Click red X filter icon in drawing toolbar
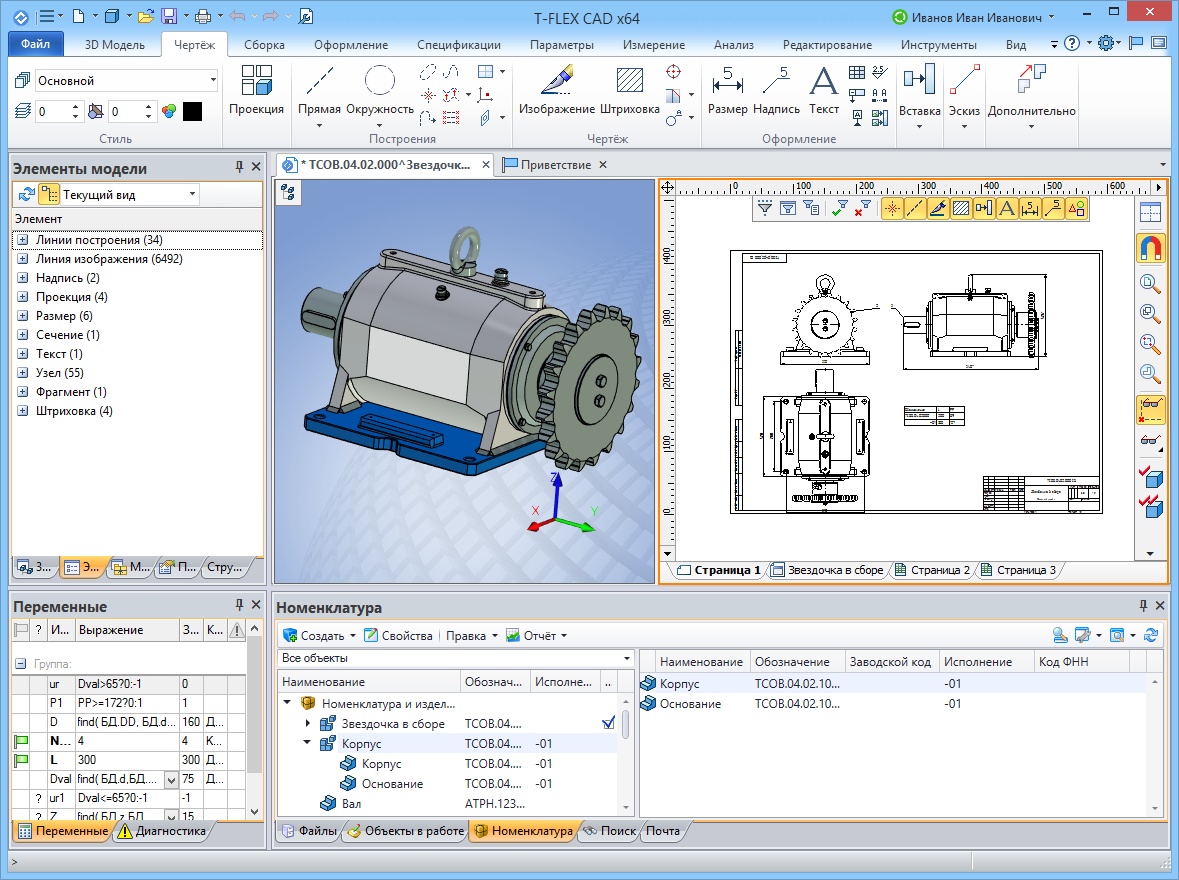Screen dimensions: 1179x880 pos(863,208)
